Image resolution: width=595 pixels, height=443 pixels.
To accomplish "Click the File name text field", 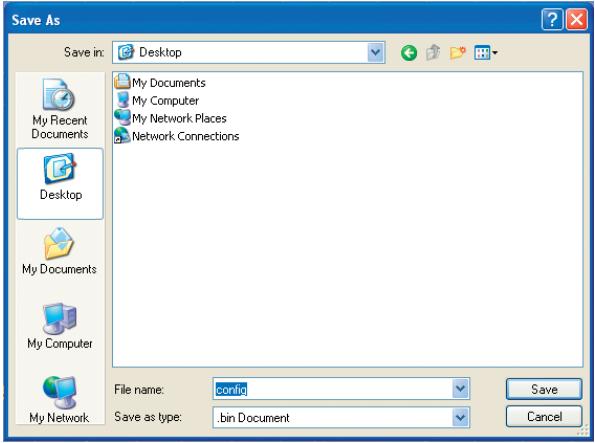I will [x=333, y=389].
